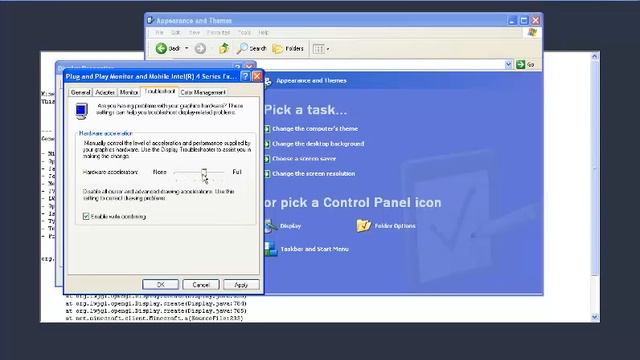The image size is (640, 360).
Task: Click arrow icon beside Change the desktop background
Action: [267, 144]
